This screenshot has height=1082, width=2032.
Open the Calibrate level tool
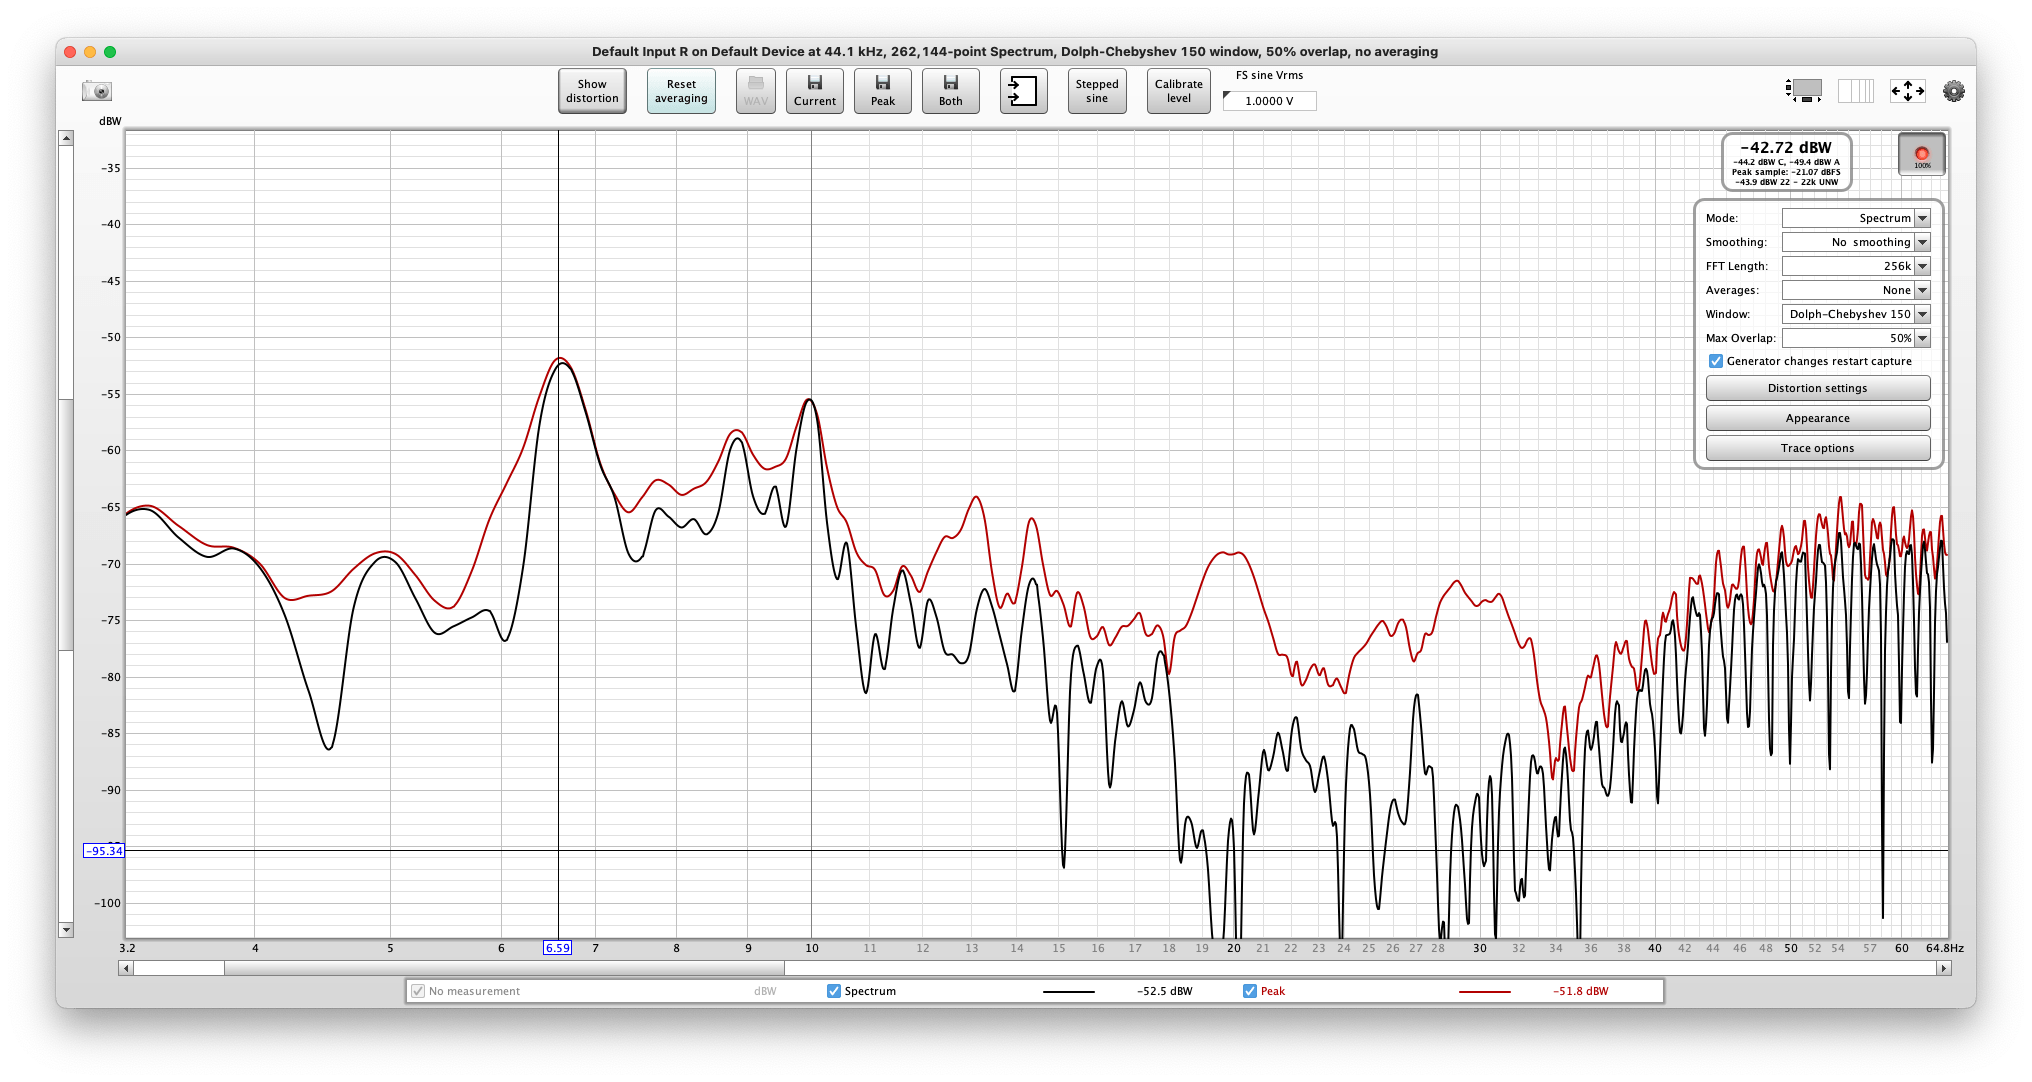[1179, 91]
